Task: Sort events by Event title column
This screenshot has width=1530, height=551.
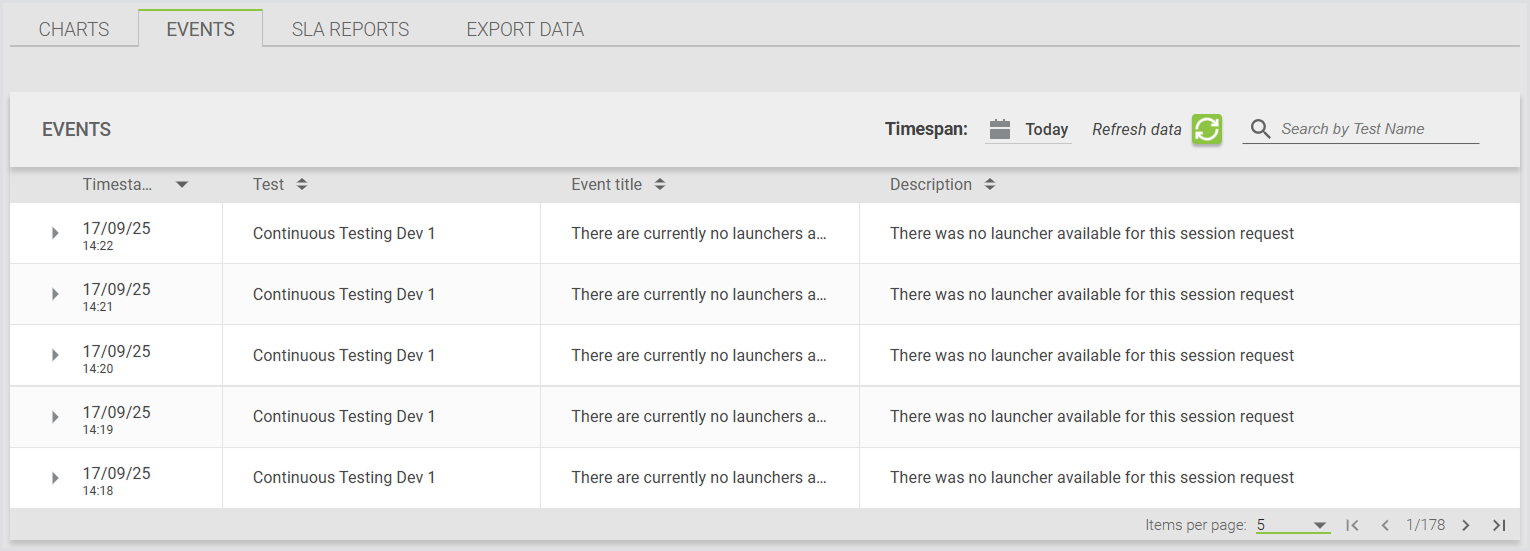Action: click(660, 185)
